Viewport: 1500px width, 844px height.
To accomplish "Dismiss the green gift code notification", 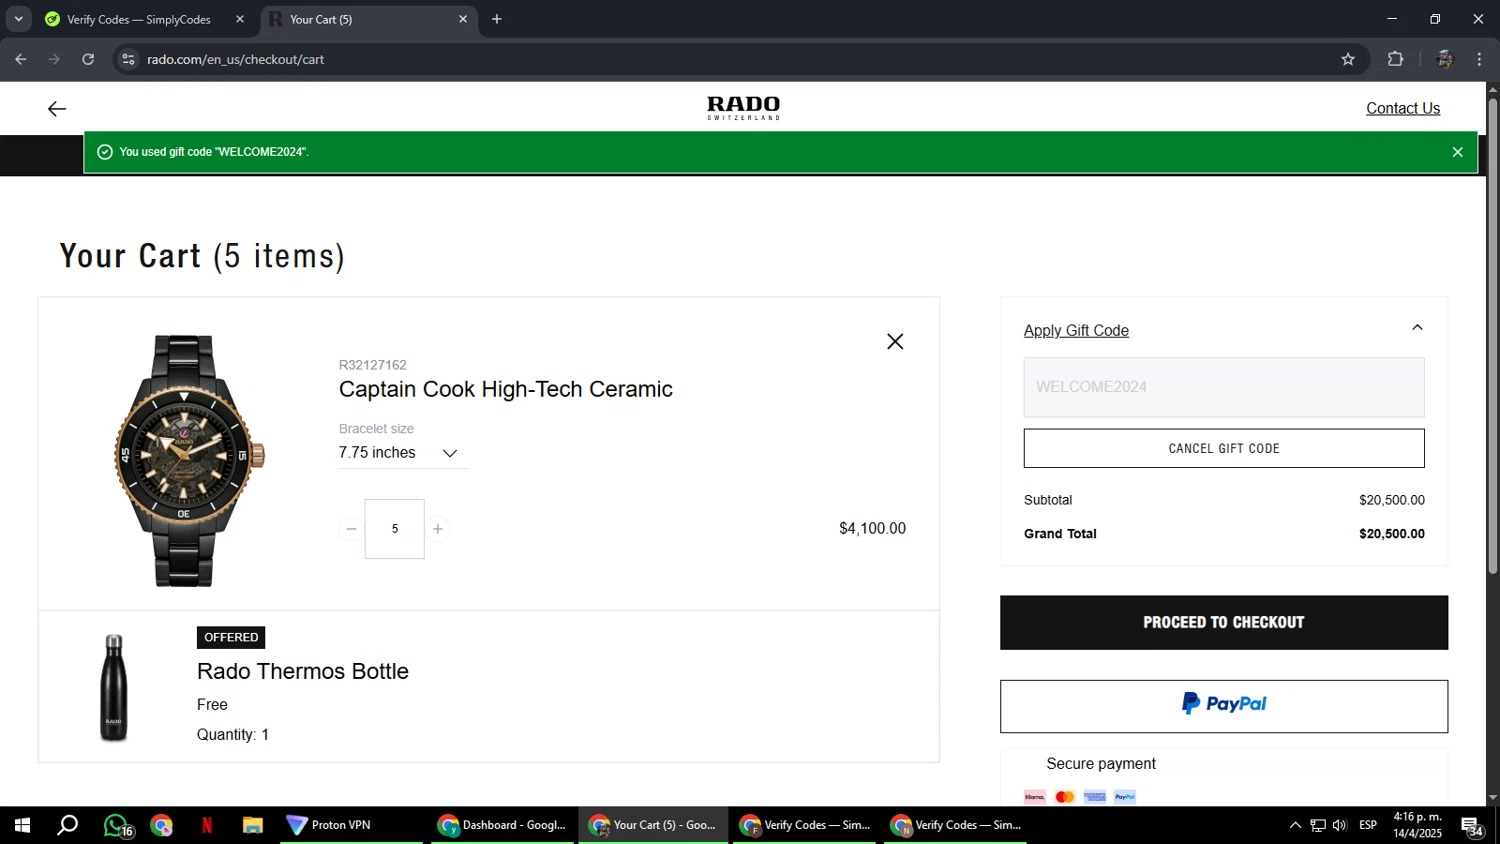I will click(x=1457, y=152).
